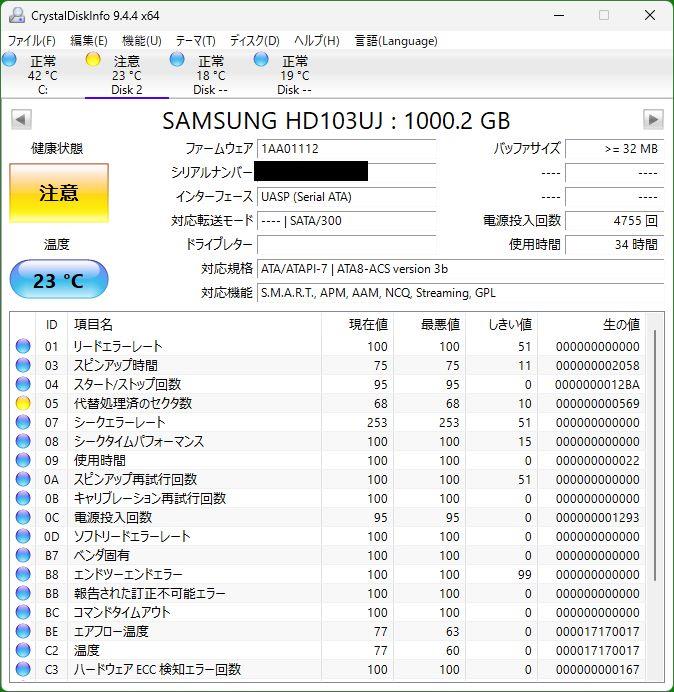This screenshot has width=674, height=692.
Task: Open the テーマ(T) menu
Action: (x=195, y=41)
